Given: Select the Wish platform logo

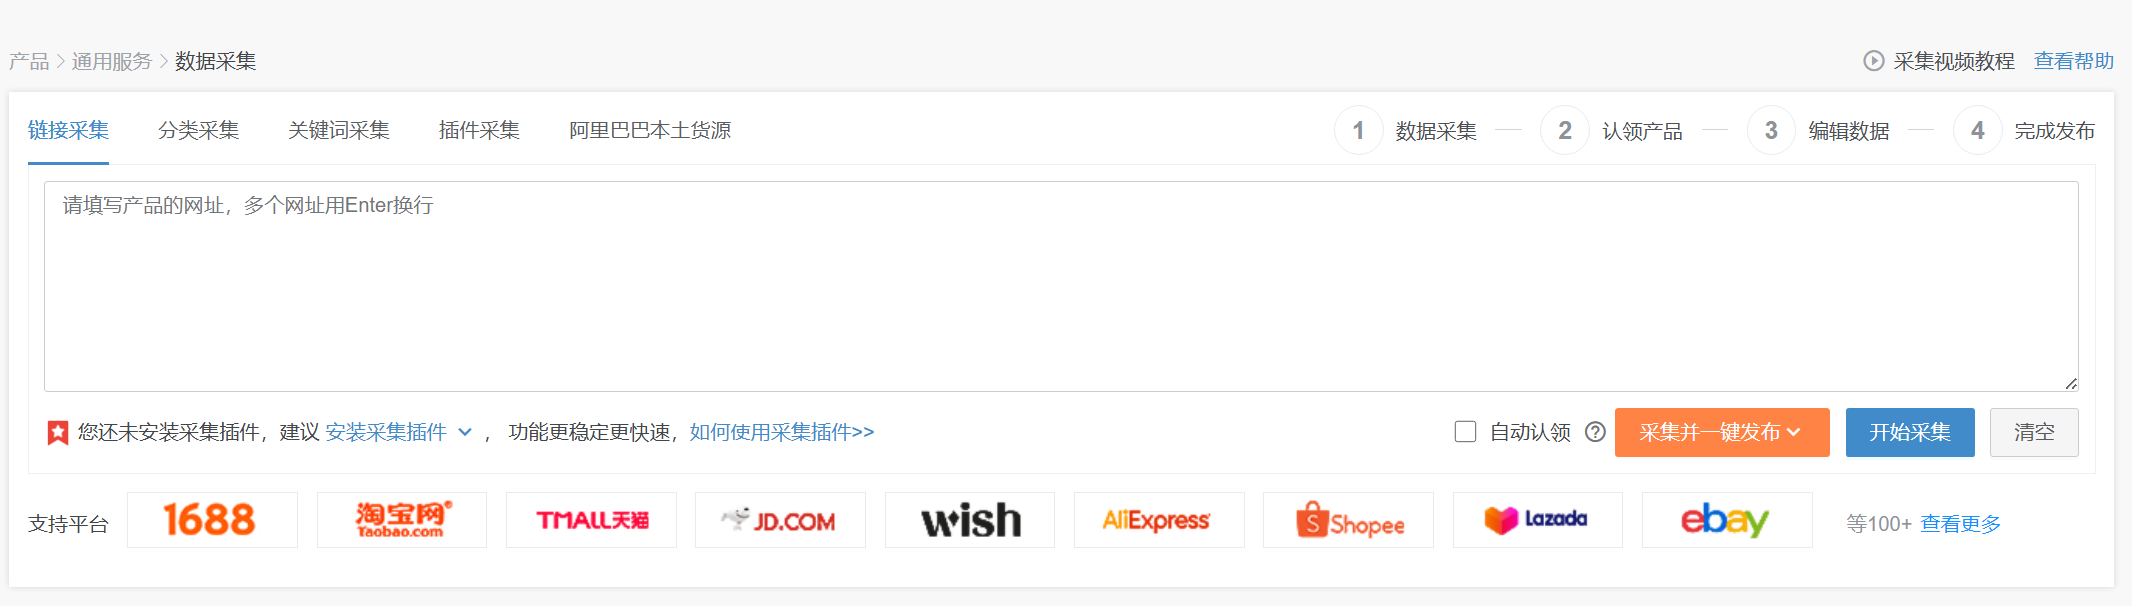Looking at the screenshot, I should [970, 520].
